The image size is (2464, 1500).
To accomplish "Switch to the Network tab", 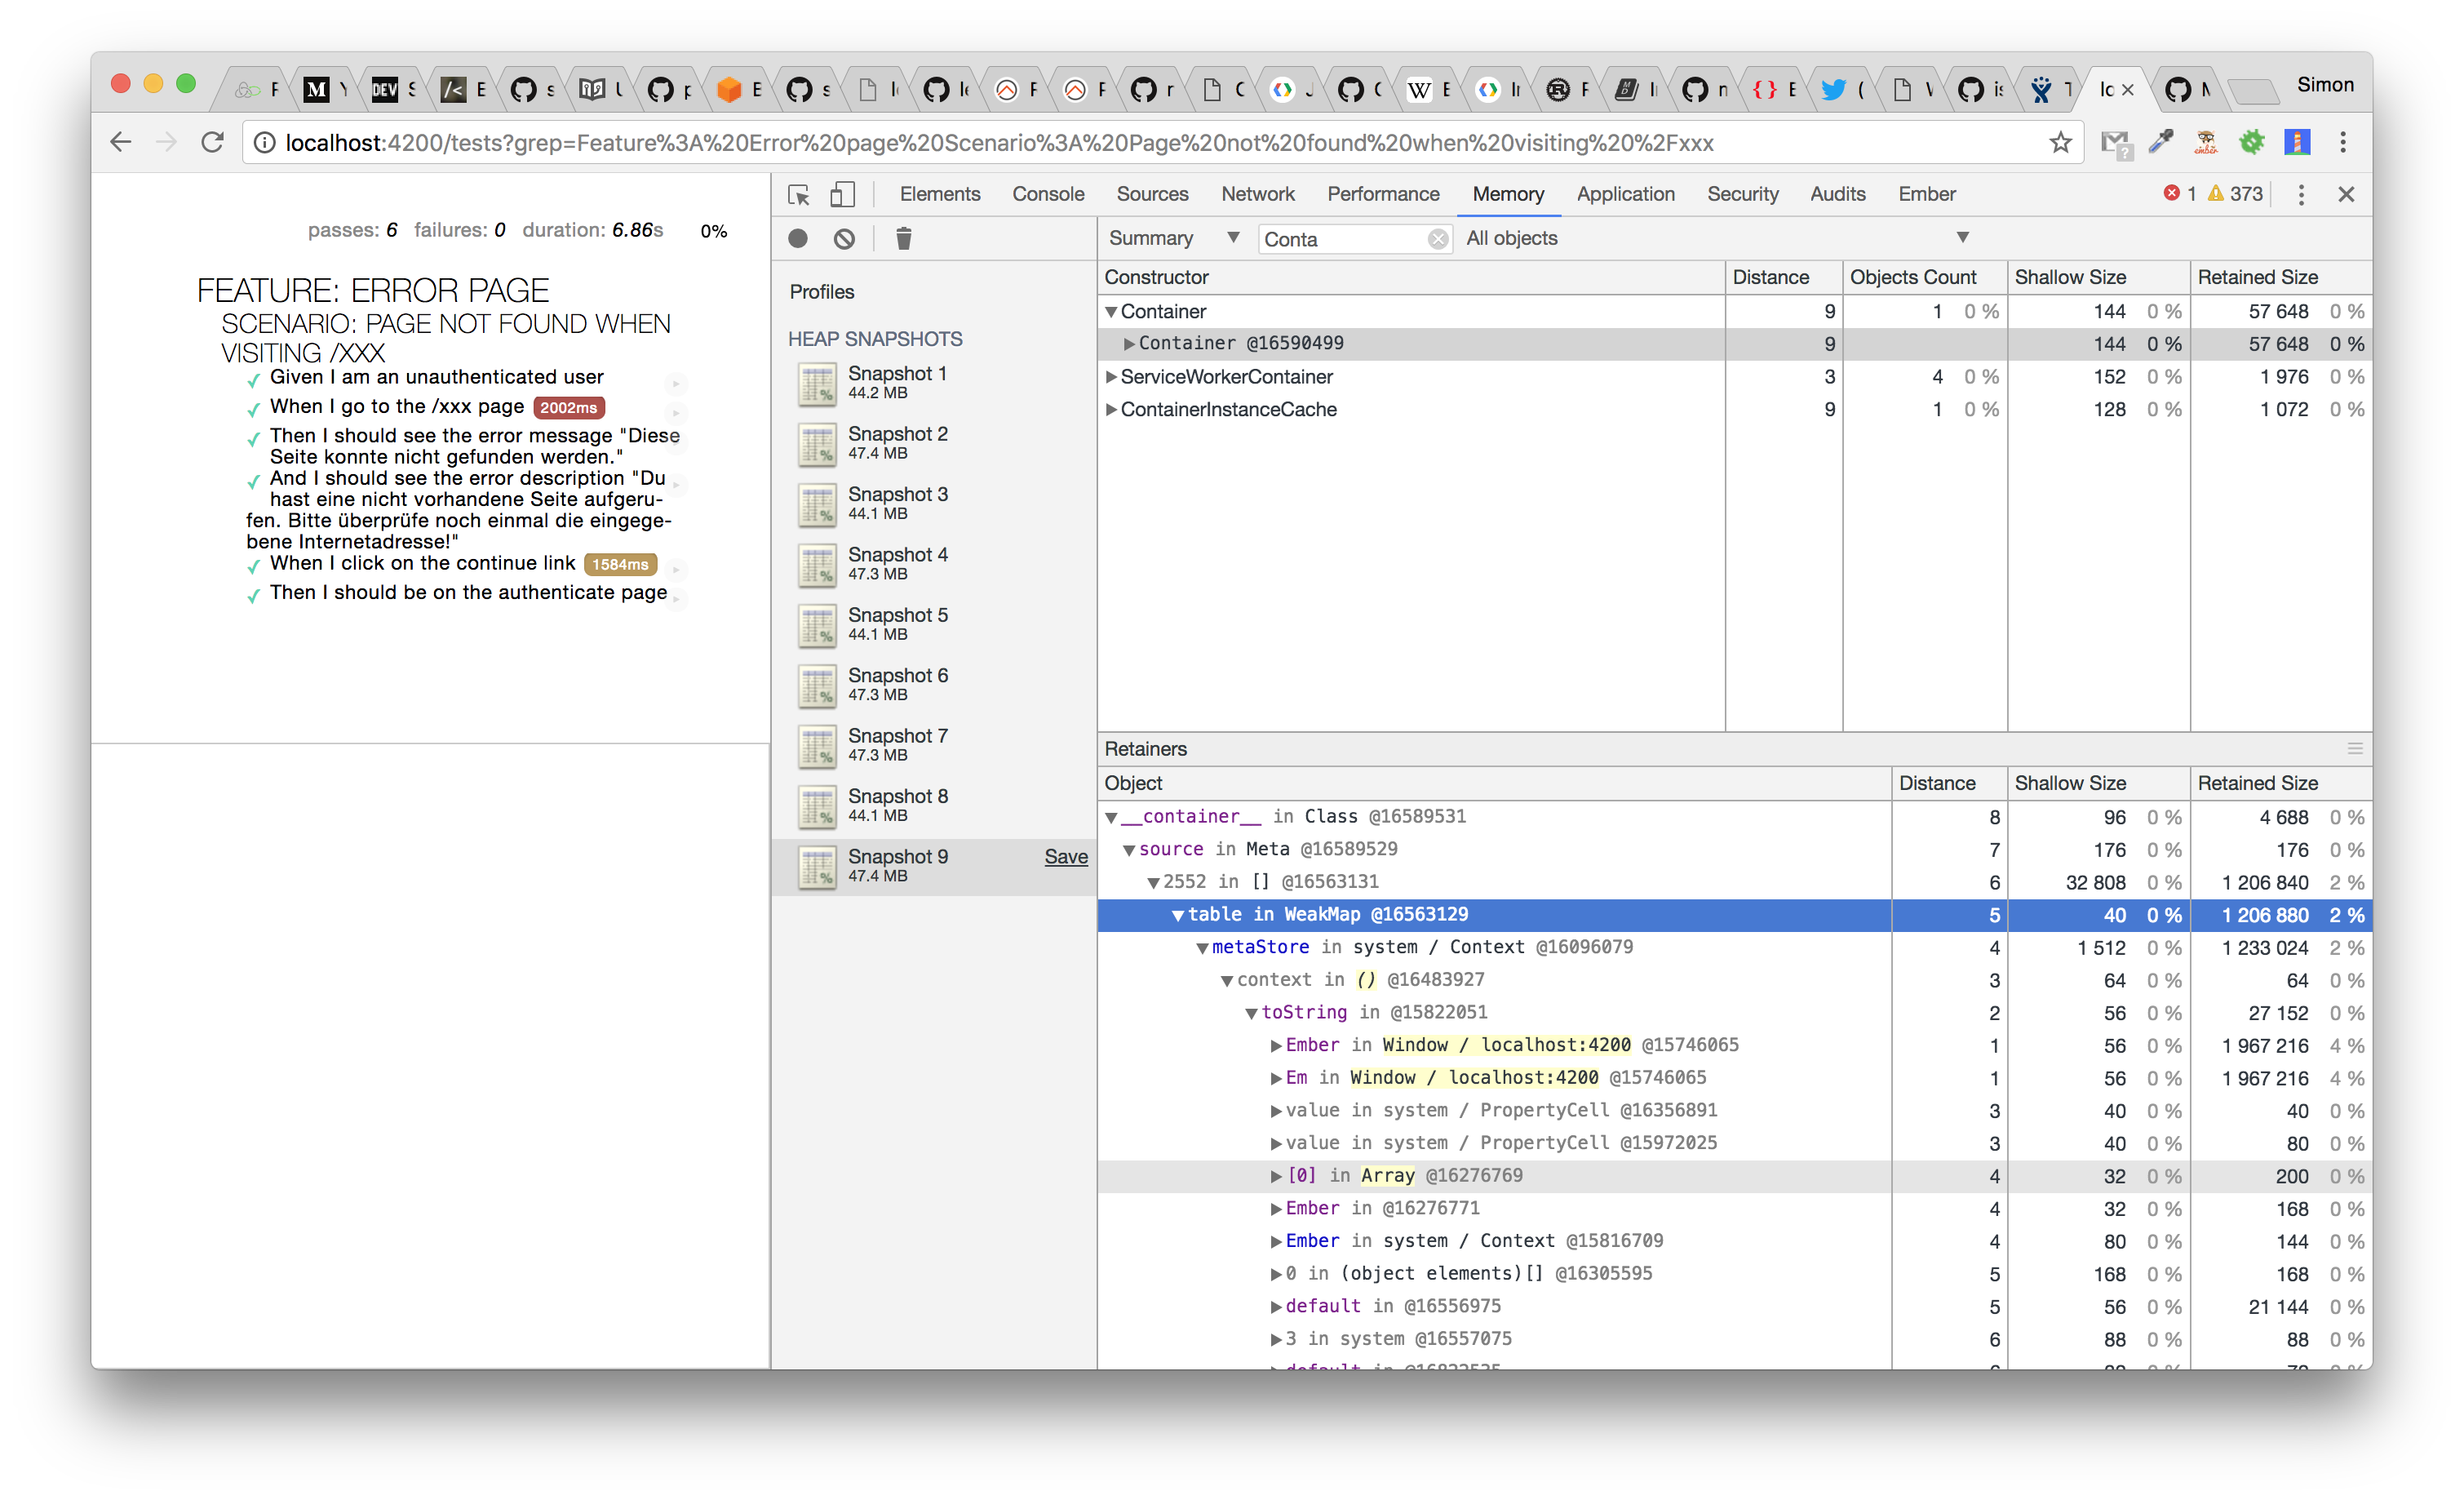I will tap(1257, 194).
